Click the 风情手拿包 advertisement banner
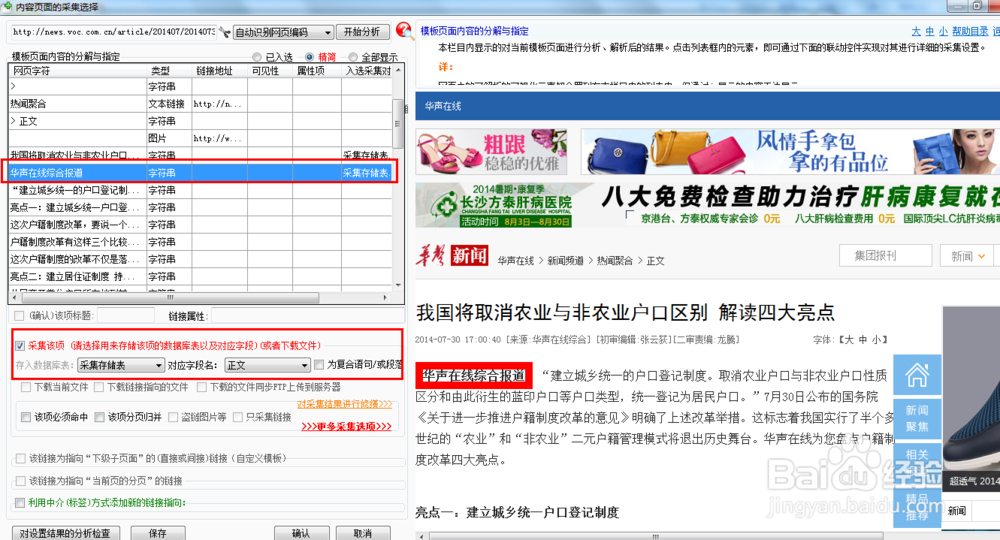The height and width of the screenshot is (540, 1000). click(x=790, y=152)
